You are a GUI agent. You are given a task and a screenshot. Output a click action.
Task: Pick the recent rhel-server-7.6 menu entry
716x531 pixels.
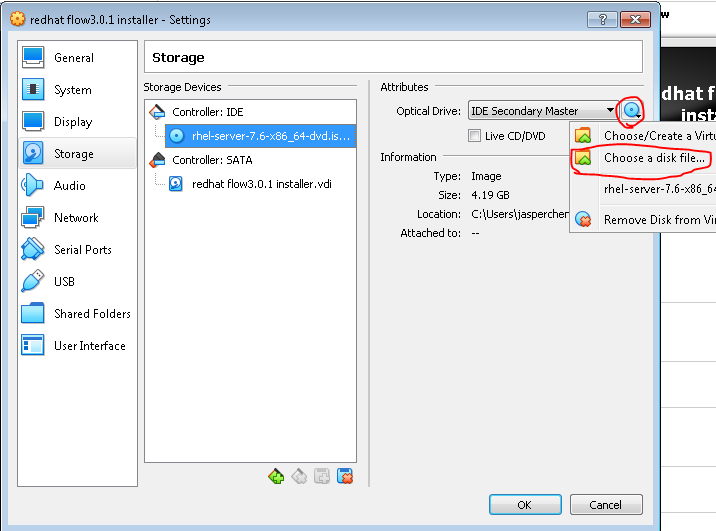click(643, 189)
